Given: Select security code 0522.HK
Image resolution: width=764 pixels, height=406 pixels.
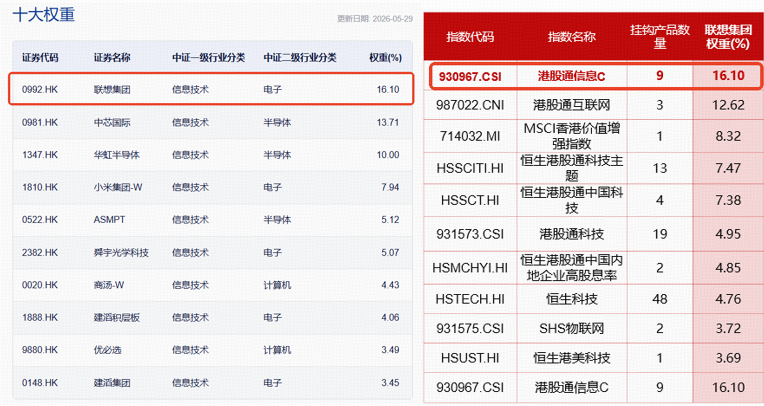Looking at the screenshot, I should pos(40,220).
